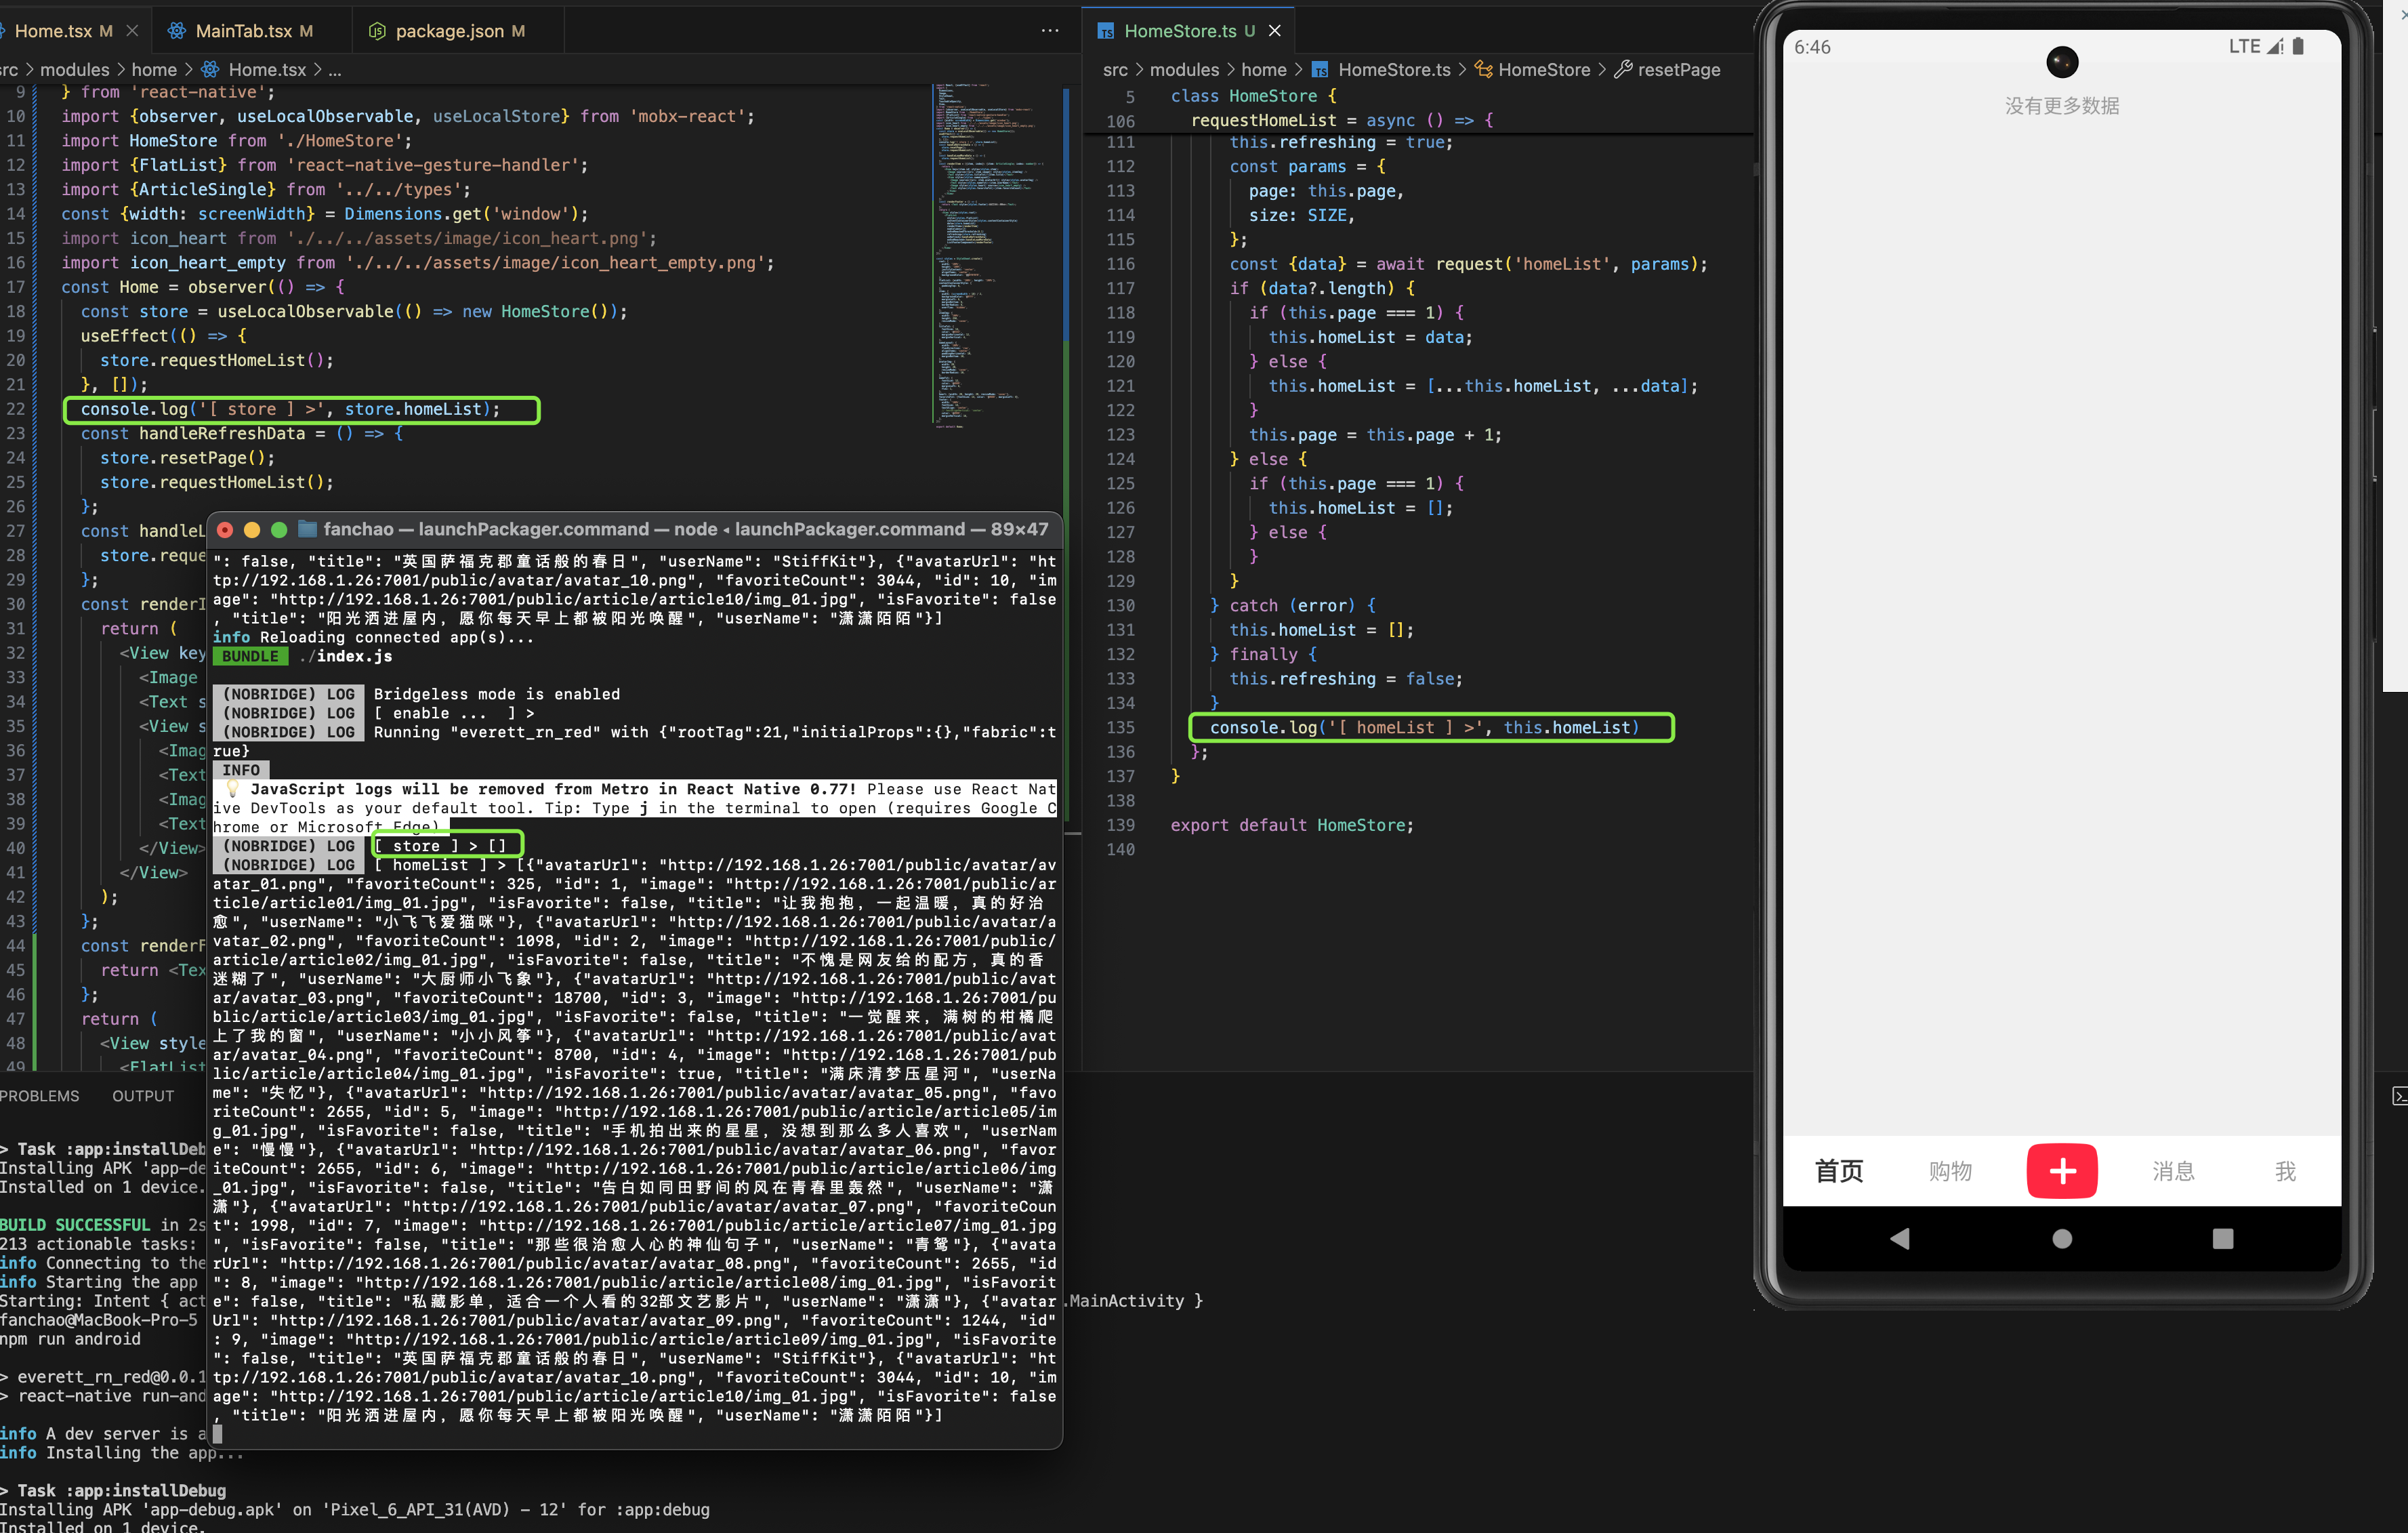The height and width of the screenshot is (1533, 2408).
Task: Close the HomeStore.ts tab
Action: [x=1275, y=31]
